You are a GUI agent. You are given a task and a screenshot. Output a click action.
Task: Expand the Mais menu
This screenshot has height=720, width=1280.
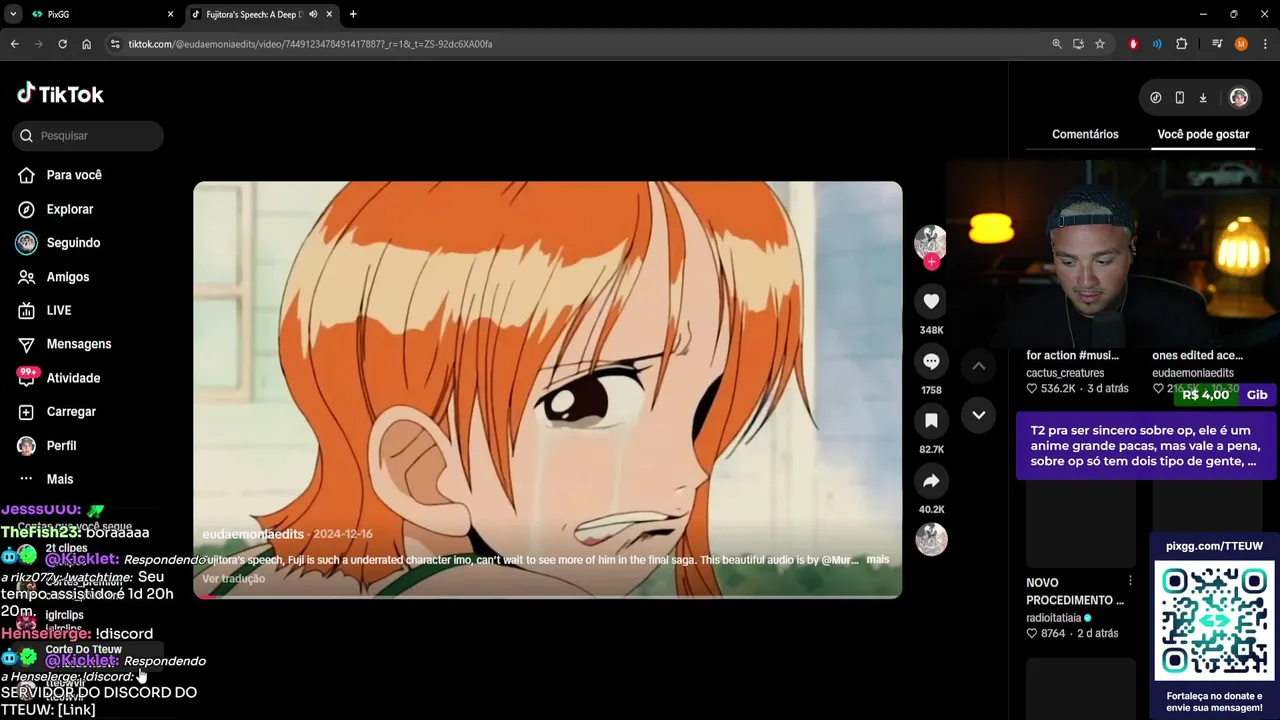[59, 479]
